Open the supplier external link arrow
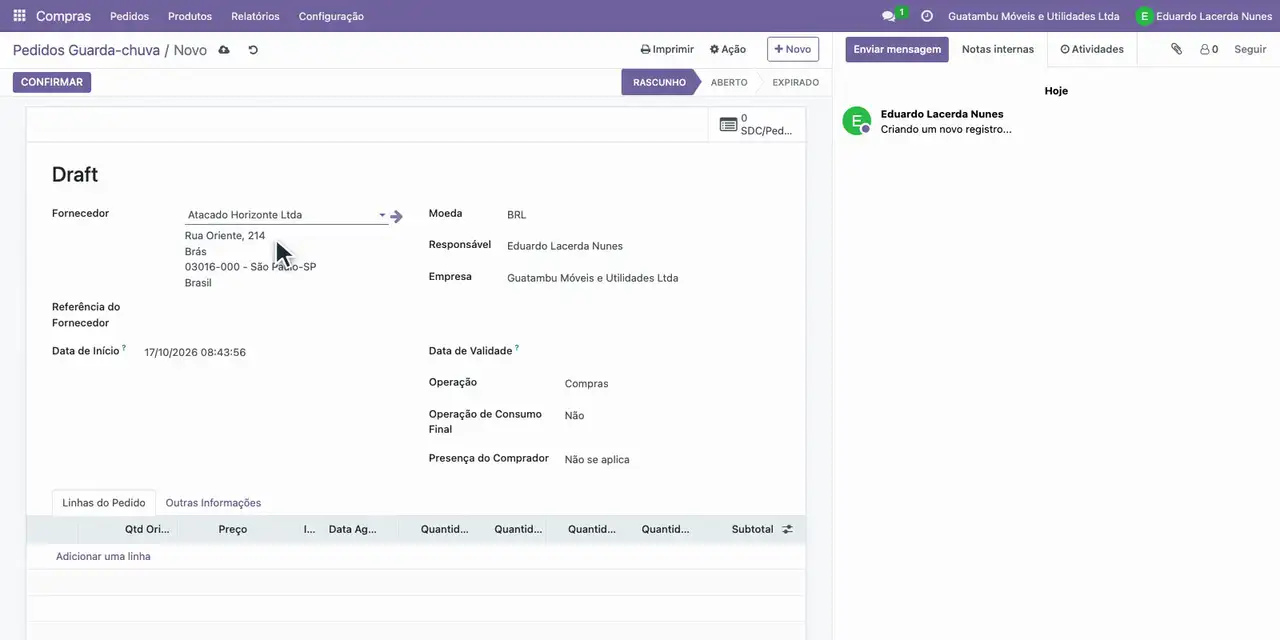 point(397,216)
